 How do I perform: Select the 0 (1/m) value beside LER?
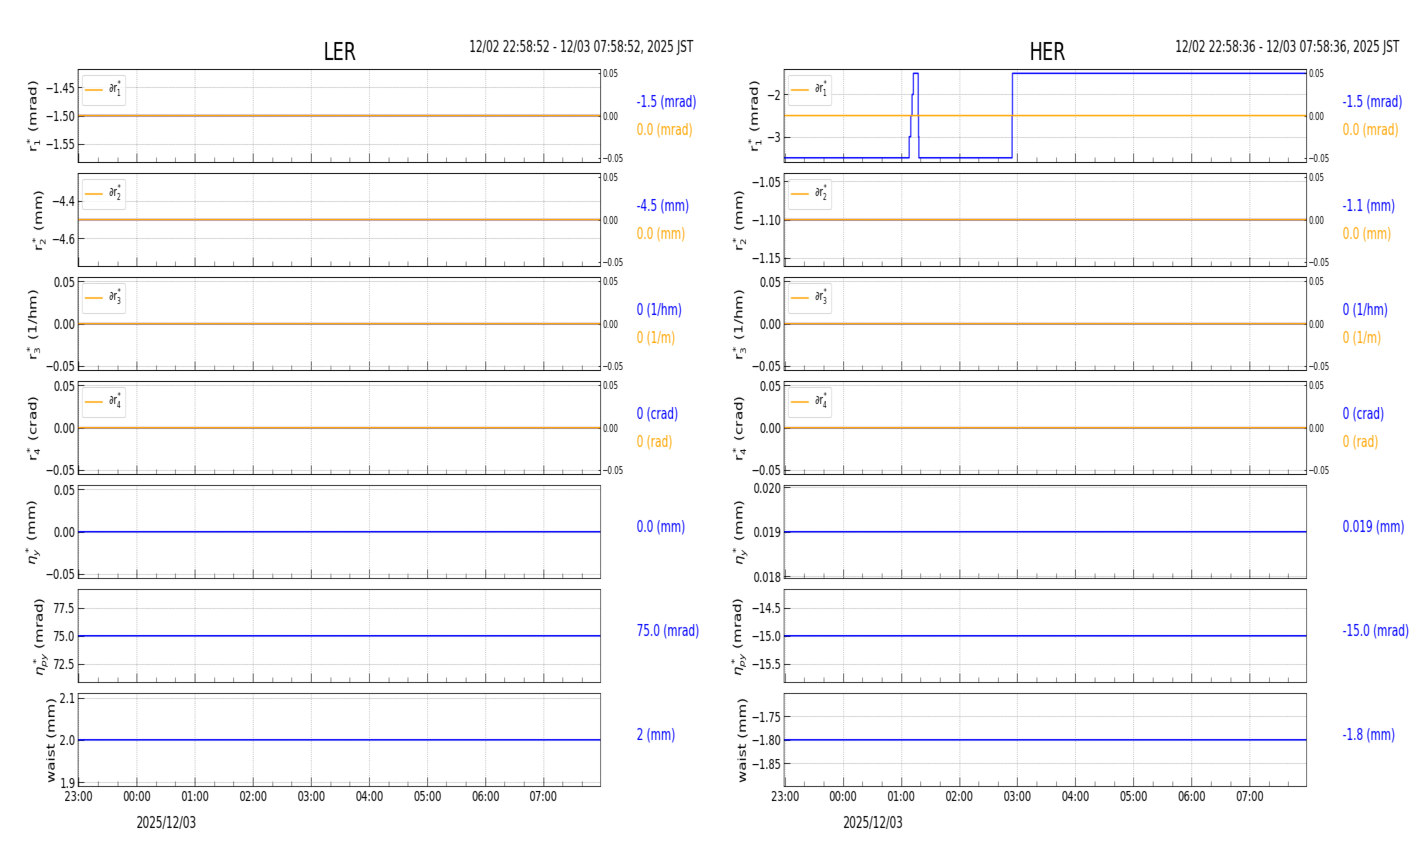pos(655,338)
